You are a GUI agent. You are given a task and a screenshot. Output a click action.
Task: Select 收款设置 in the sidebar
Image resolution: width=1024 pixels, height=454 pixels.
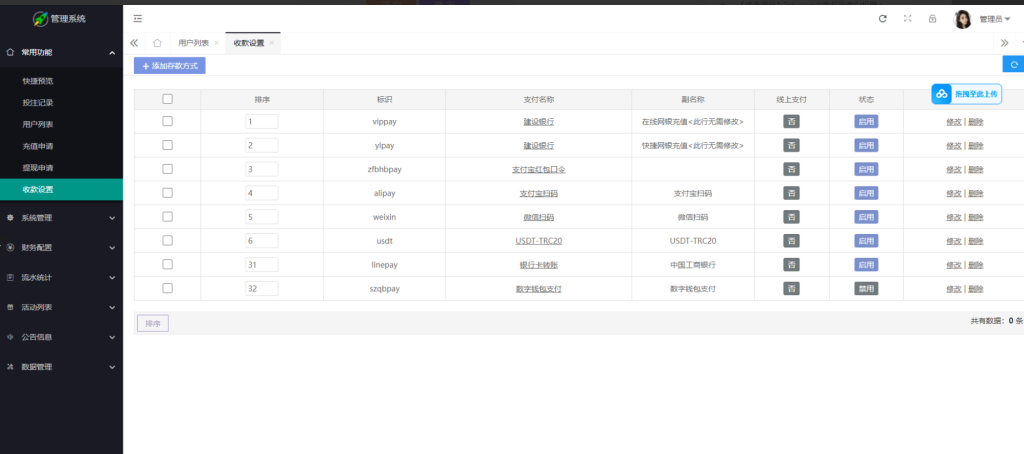[61, 189]
